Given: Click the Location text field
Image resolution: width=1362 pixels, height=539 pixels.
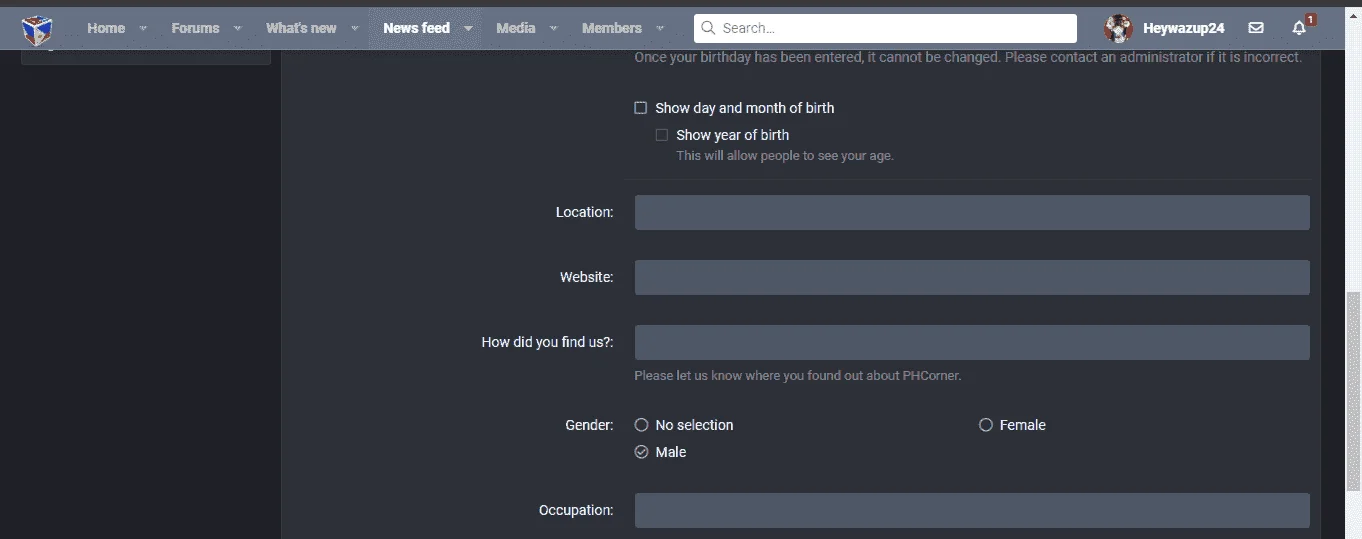Looking at the screenshot, I should [x=972, y=212].
